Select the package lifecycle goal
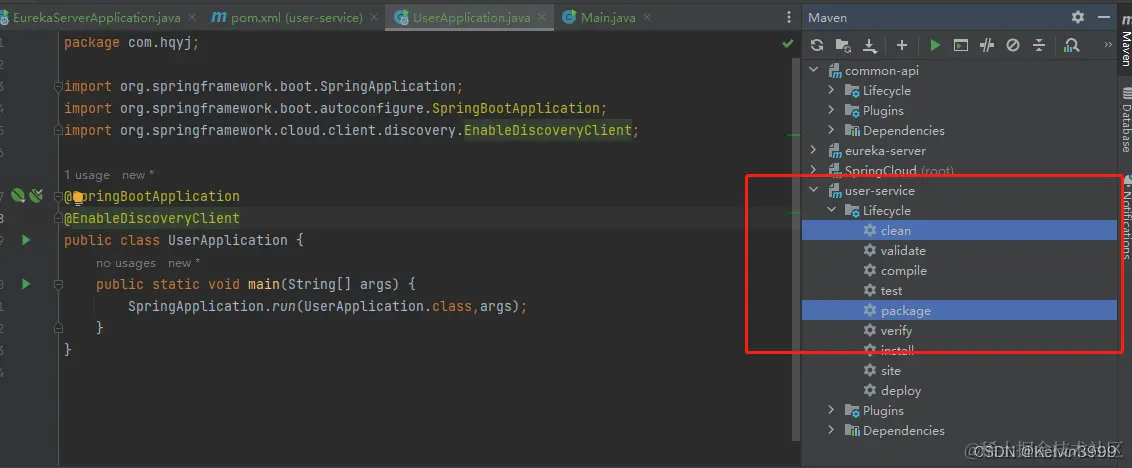Image resolution: width=1132 pixels, height=468 pixels. (x=959, y=311)
